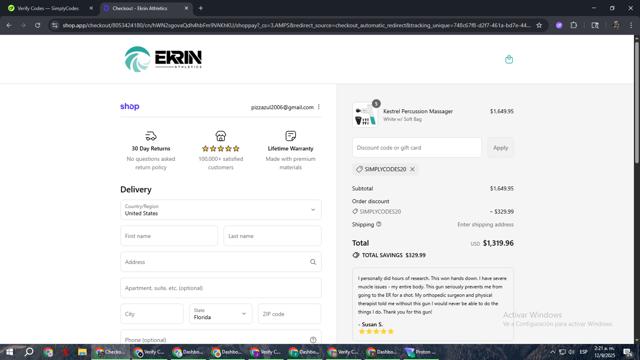Click the City field

(152, 314)
